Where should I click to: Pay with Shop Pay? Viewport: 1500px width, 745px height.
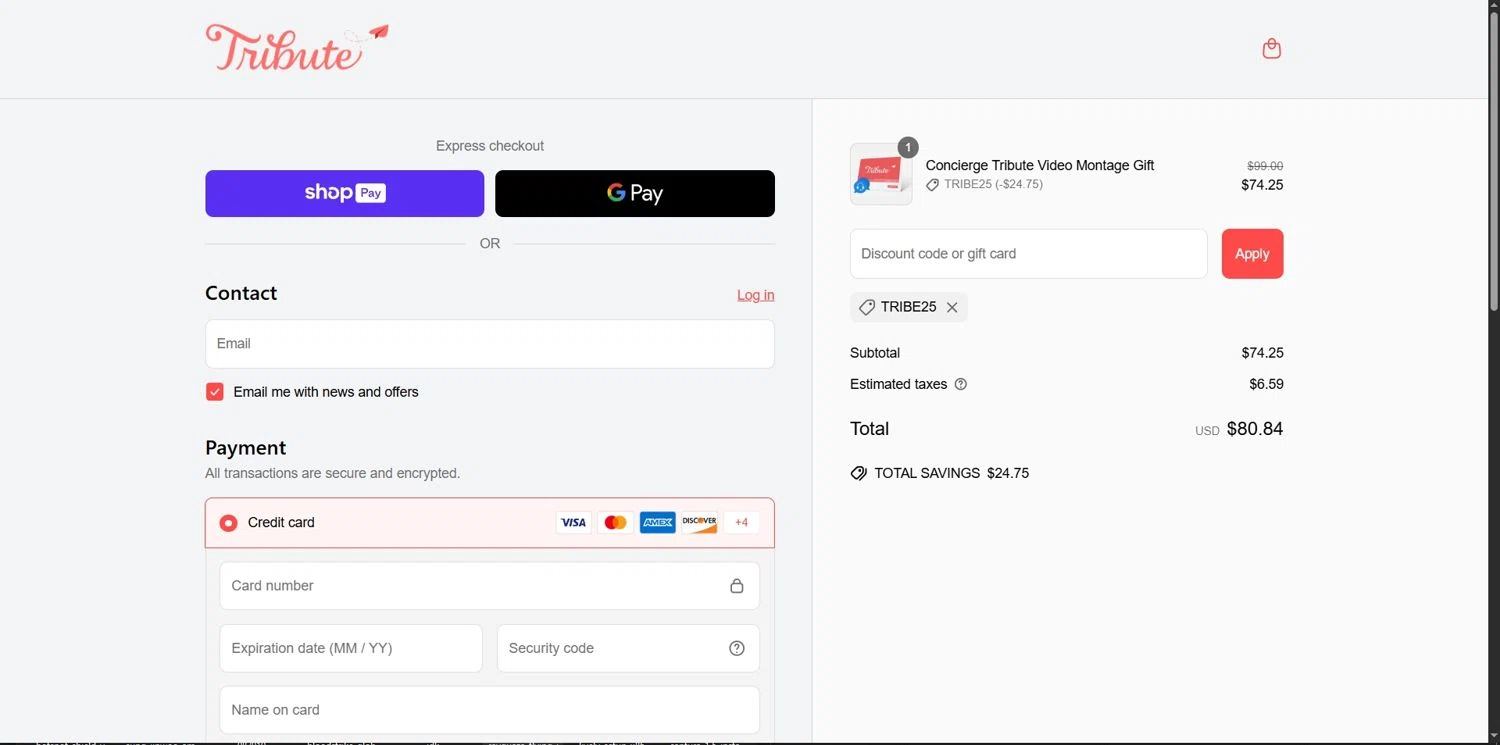click(x=345, y=193)
